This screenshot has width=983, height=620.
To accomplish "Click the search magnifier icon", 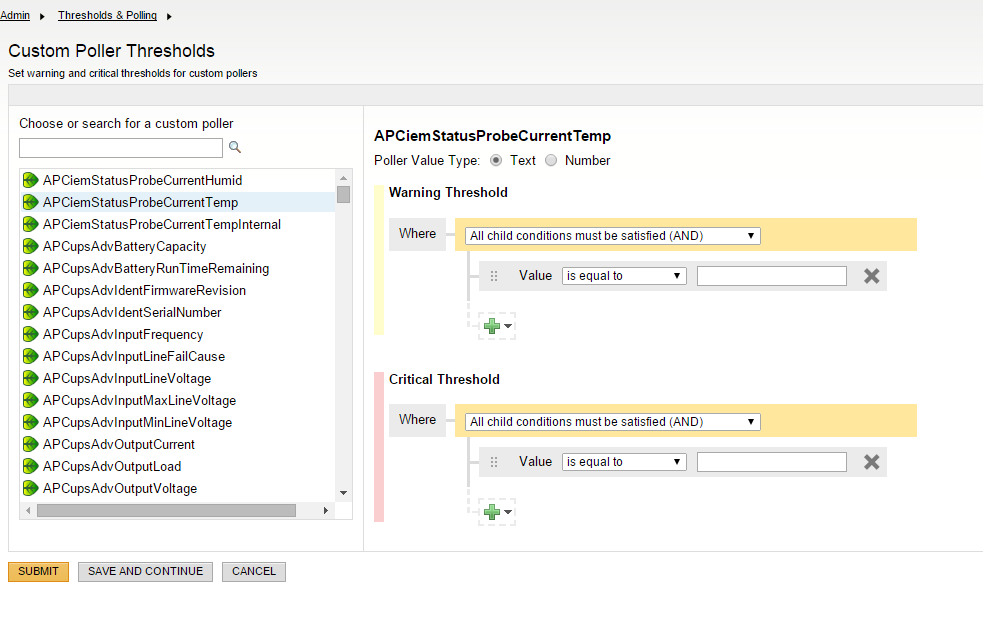I will tap(235, 148).
